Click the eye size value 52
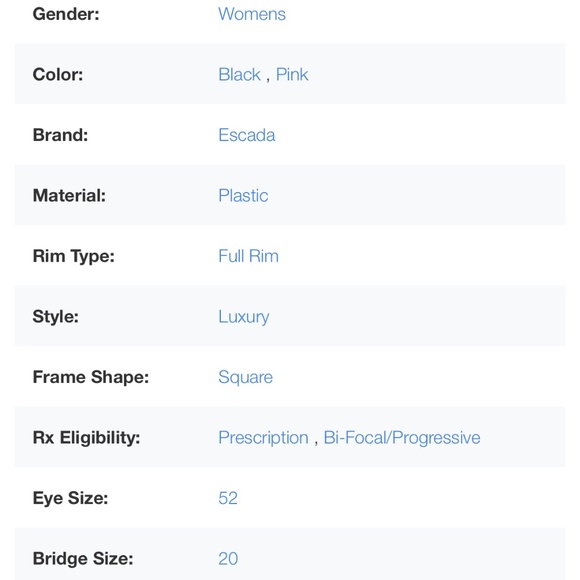Screen dimensions: 580x580 [x=228, y=498]
